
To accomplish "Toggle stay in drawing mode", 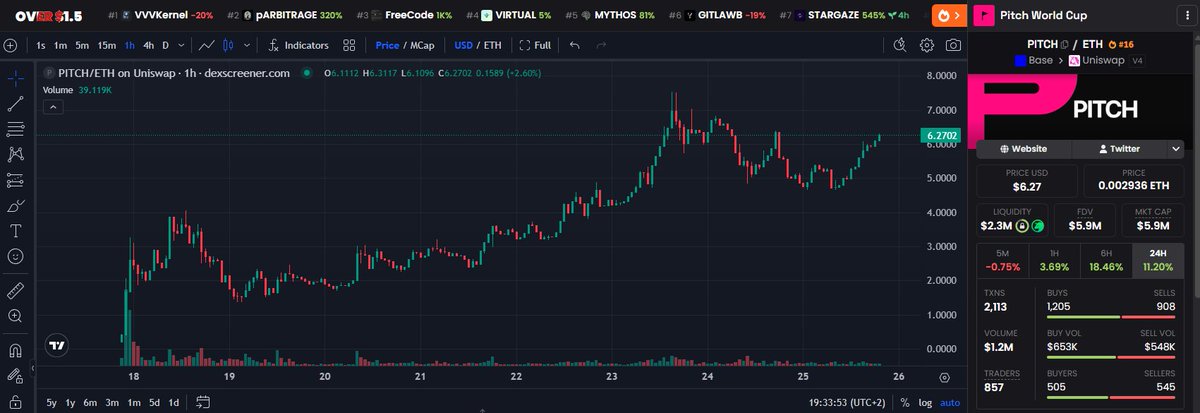I will 15,377.
